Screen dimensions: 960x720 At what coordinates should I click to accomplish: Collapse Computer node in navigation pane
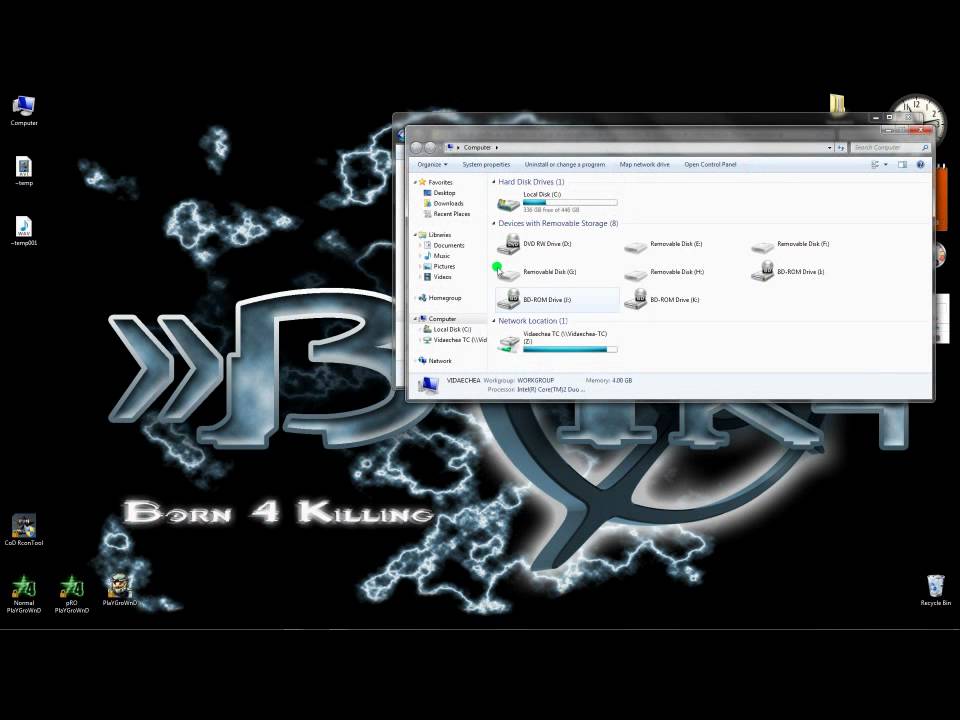[x=415, y=319]
